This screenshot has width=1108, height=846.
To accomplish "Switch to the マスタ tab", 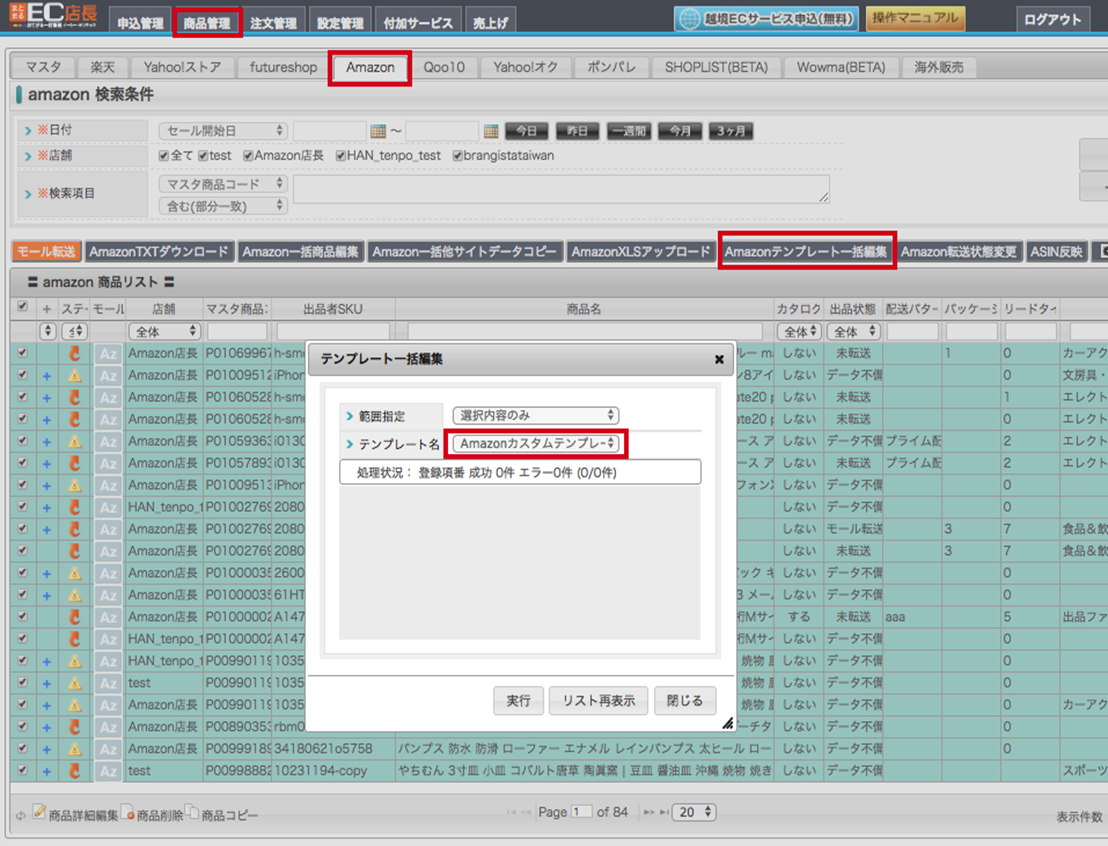I will pos(44,67).
